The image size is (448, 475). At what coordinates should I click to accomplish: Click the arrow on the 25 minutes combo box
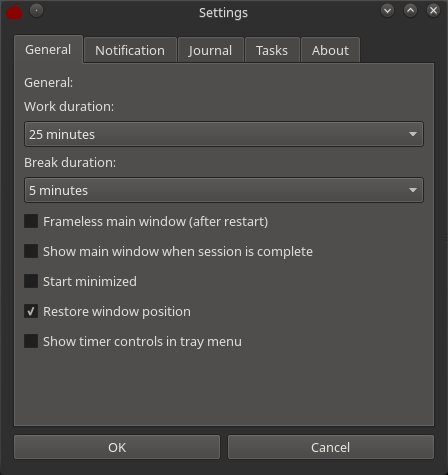point(413,134)
